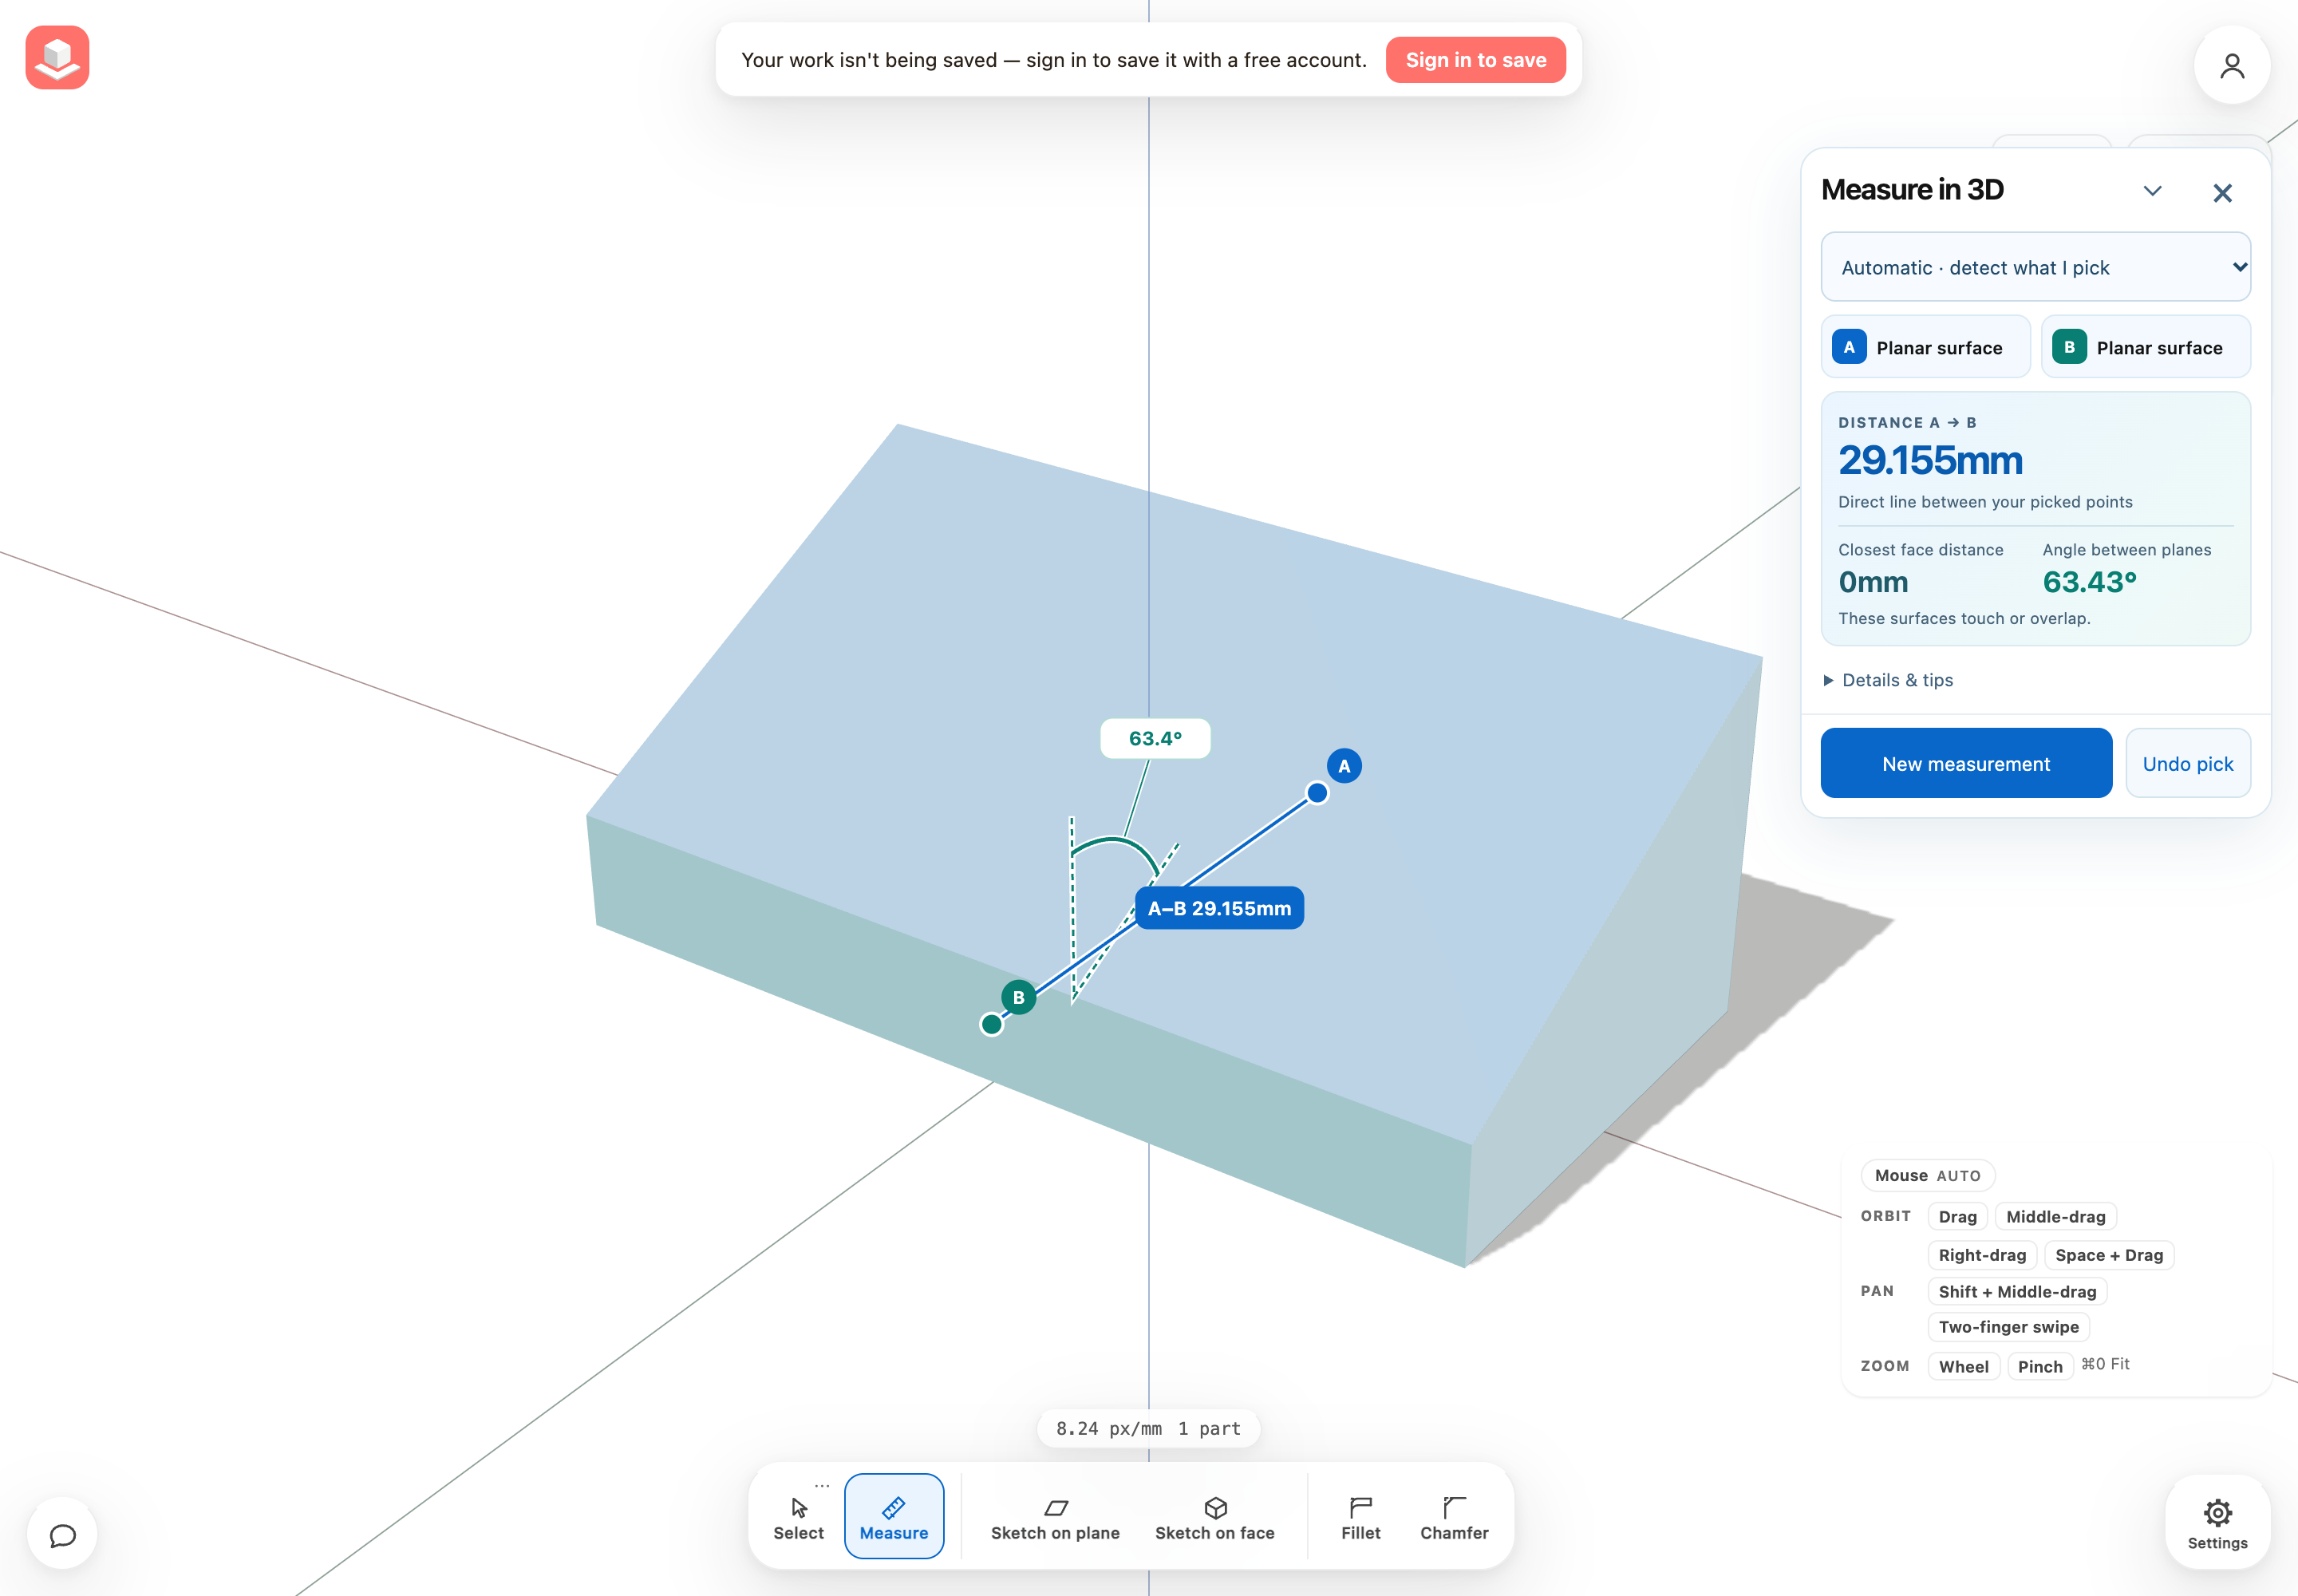
Task: Click the ⌘0 Fit zoom shortcut
Action: (x=2105, y=1364)
